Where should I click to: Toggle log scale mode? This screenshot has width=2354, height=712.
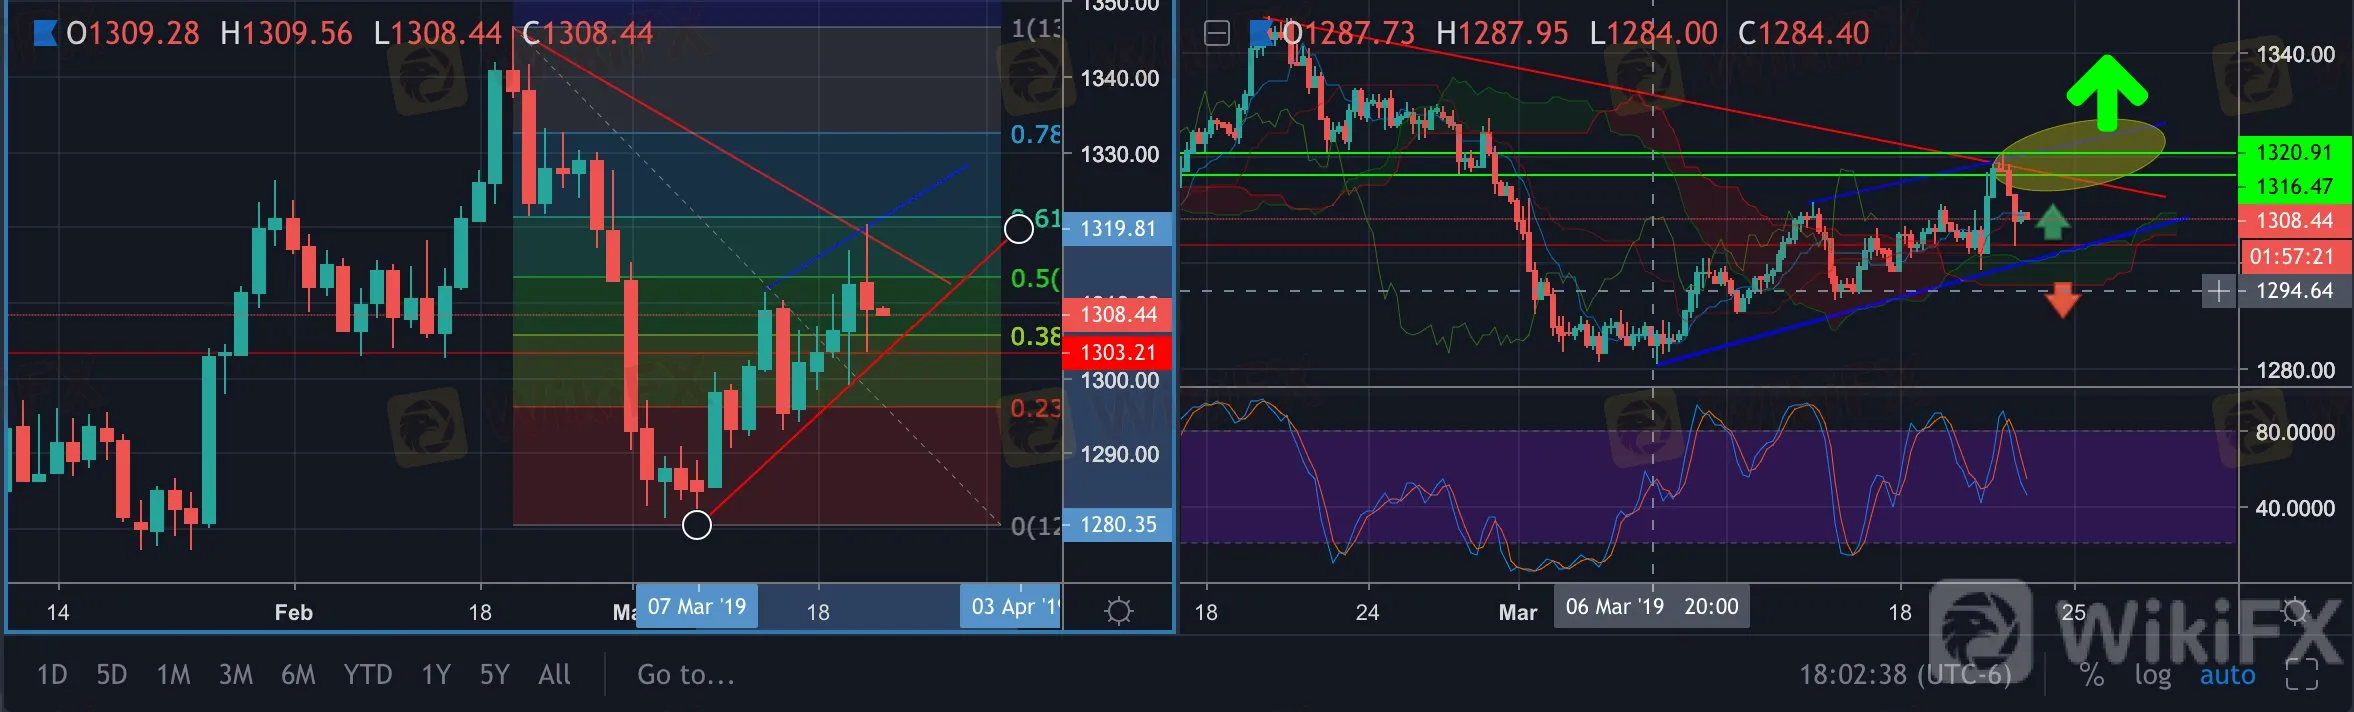click(2152, 675)
